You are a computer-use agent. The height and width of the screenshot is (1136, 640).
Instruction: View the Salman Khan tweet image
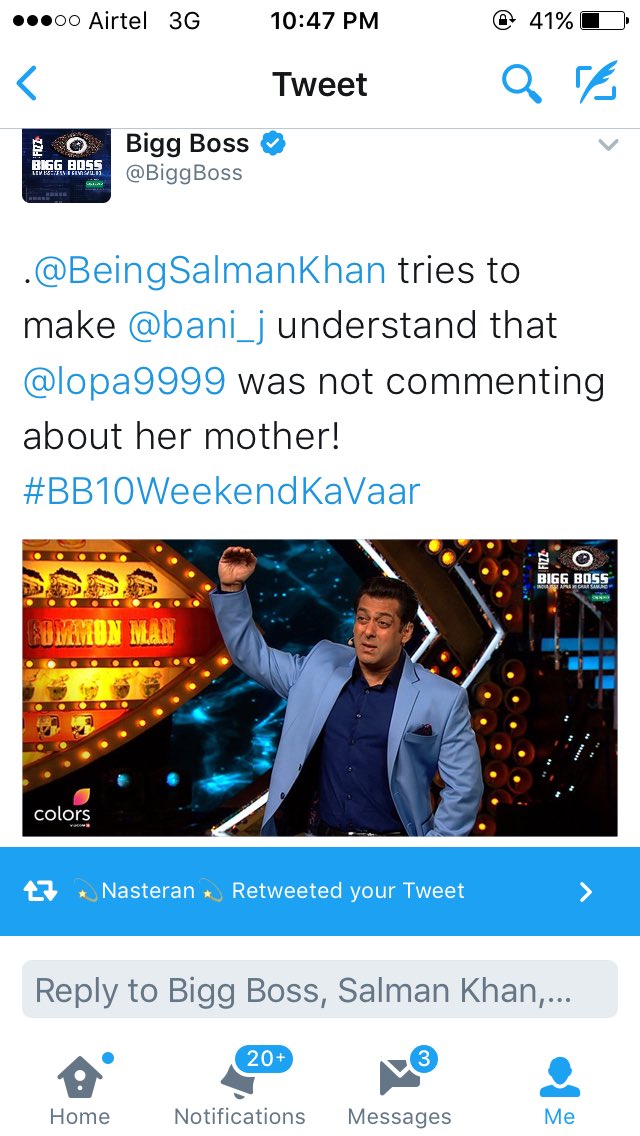(x=320, y=688)
